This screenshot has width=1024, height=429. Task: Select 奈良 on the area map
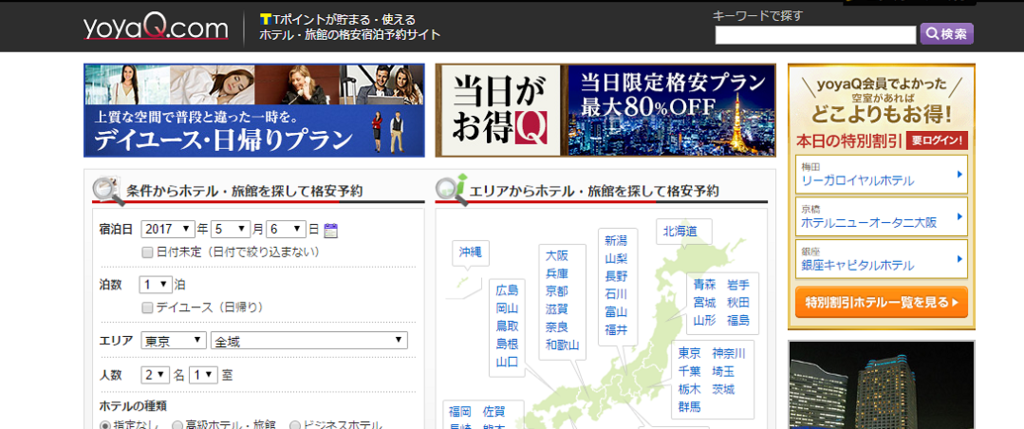(557, 326)
